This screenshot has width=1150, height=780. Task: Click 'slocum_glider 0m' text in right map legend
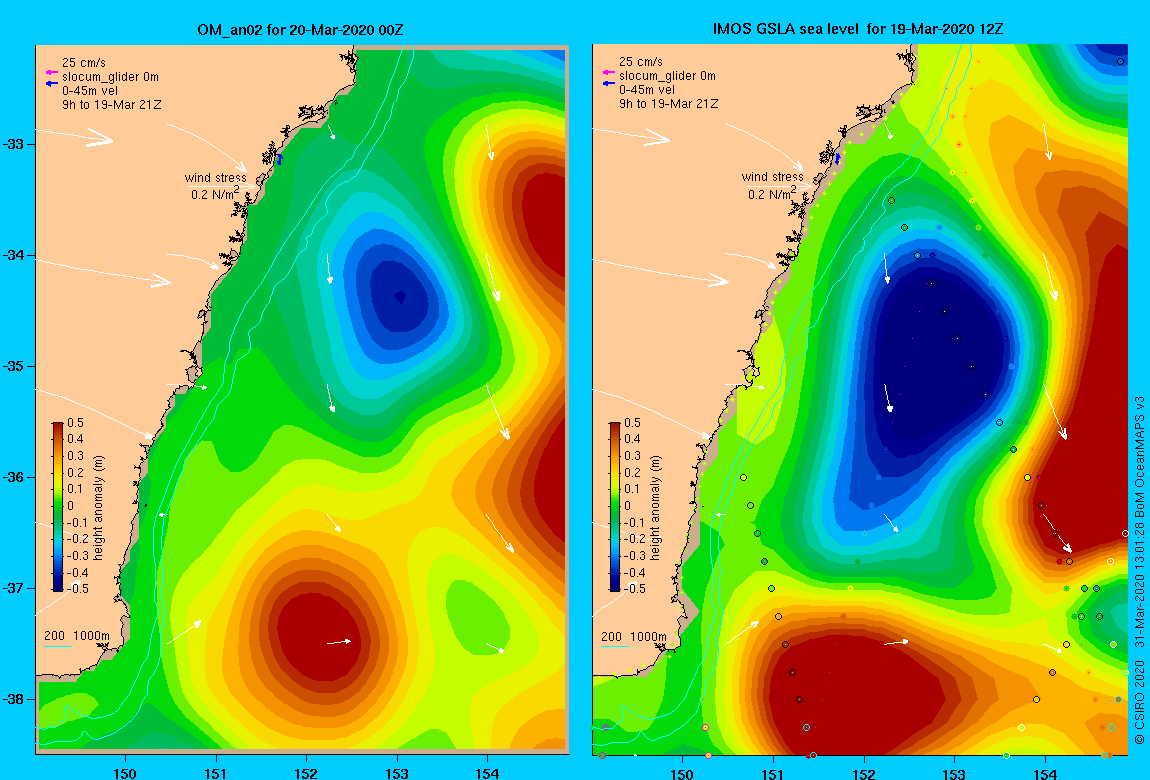click(667, 76)
